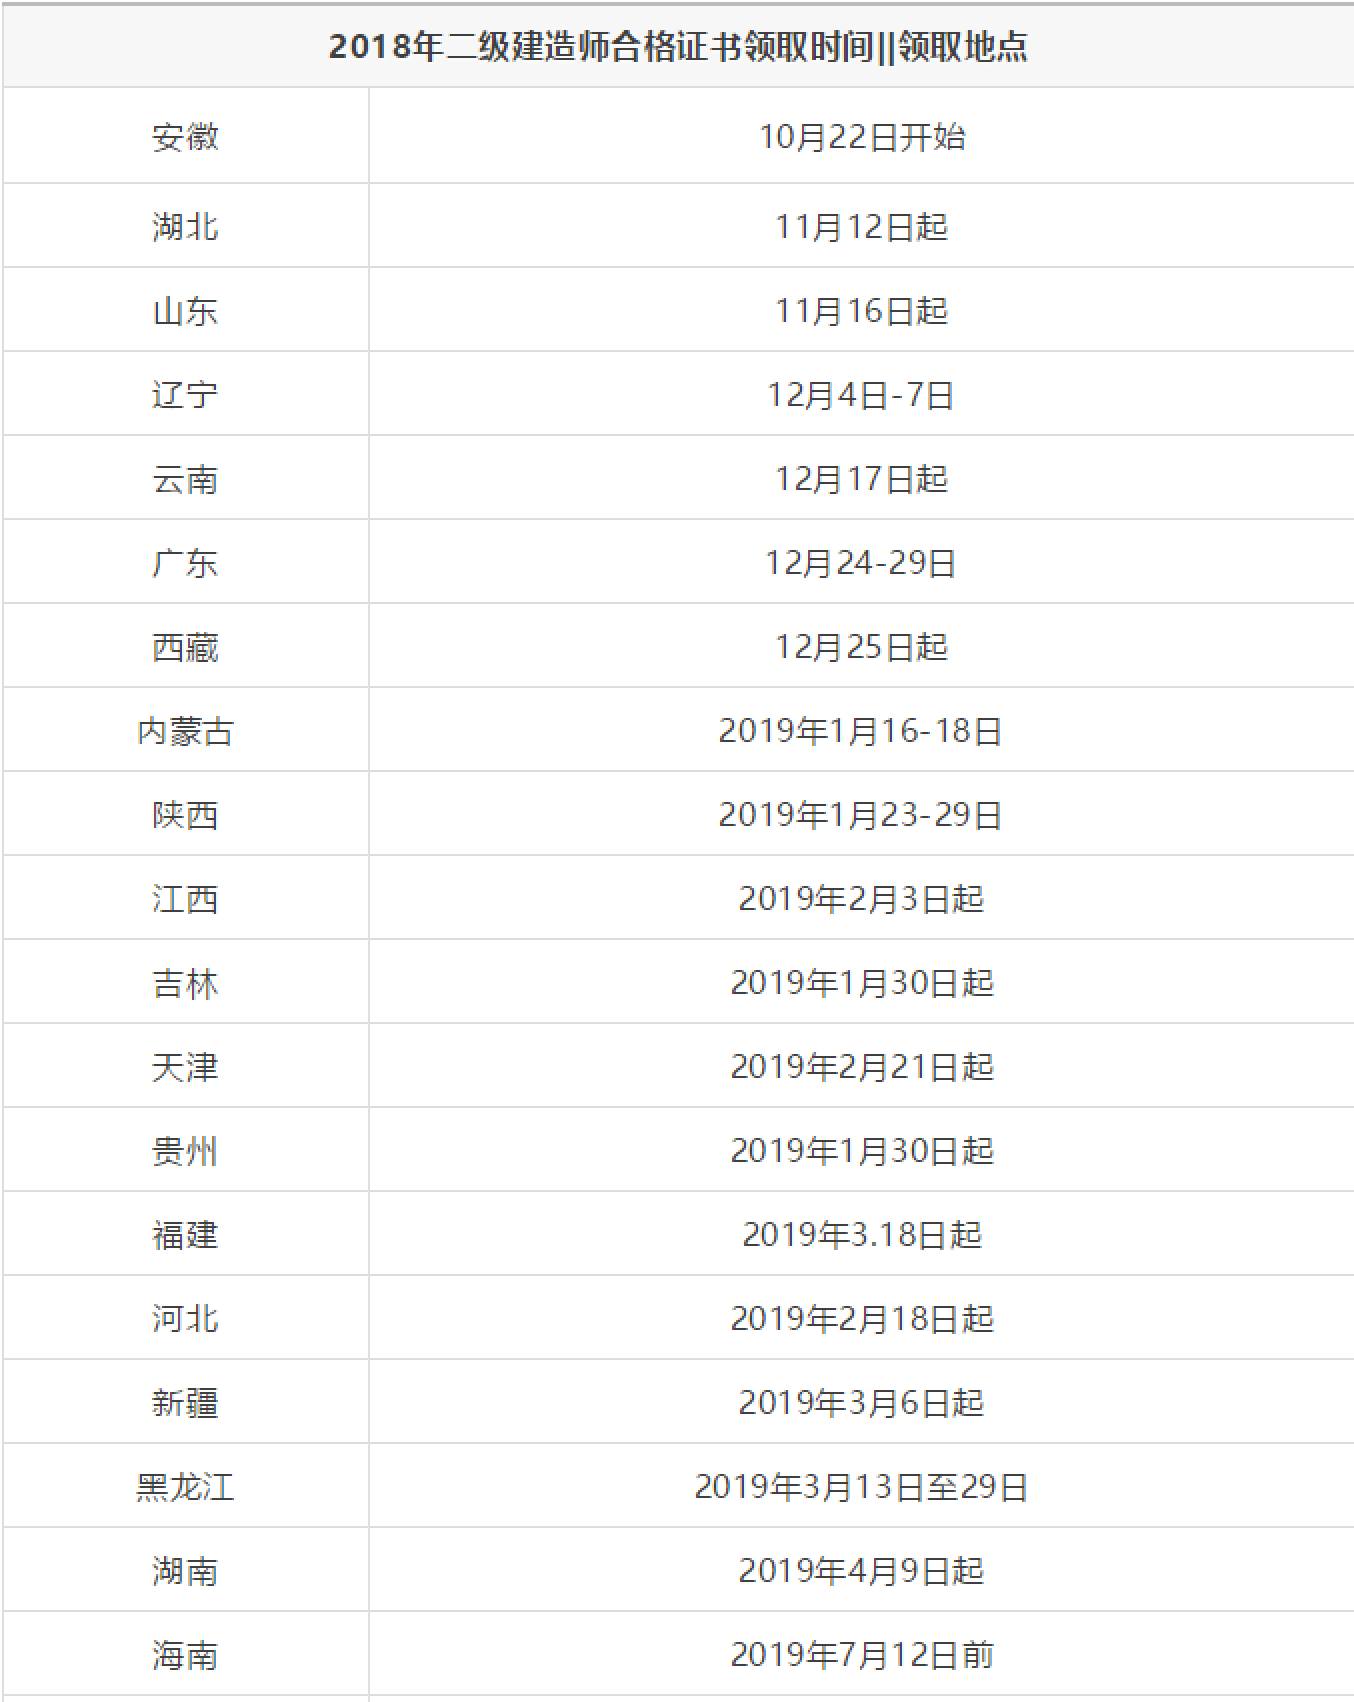Screen dimensions: 1354x1702
Task: Click the 2019年7月12日前 date for 海南
Action: pyautogui.click(x=862, y=1654)
